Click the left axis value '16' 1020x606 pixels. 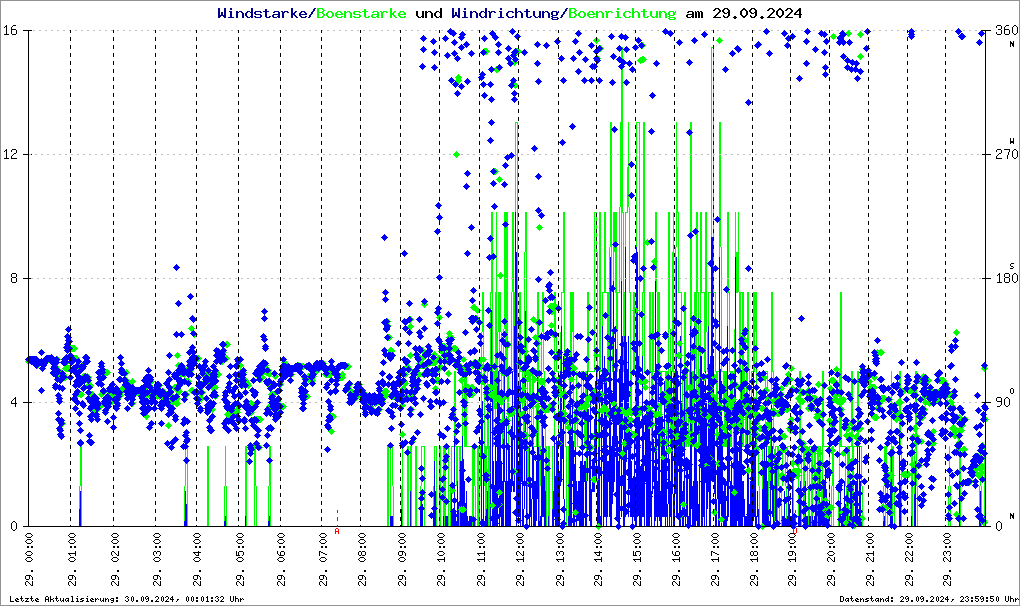point(9,31)
